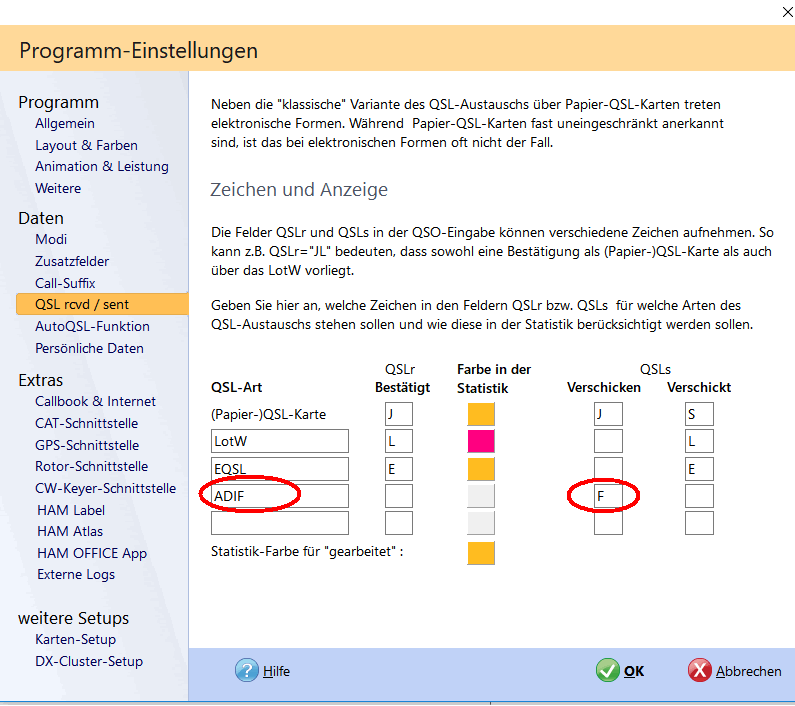795x706 pixels.
Task: Open AutoQSL-Funktion settings
Action: click(92, 326)
